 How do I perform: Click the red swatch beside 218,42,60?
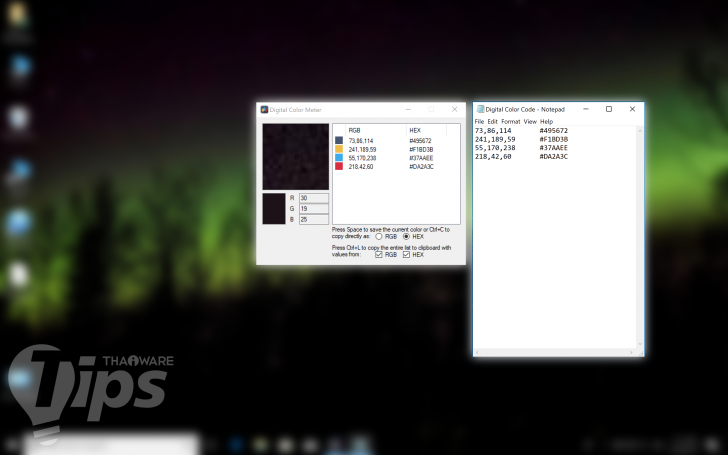[339, 166]
